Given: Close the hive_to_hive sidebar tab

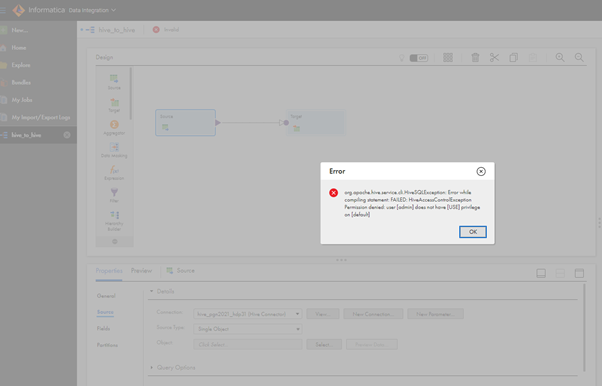Looking at the screenshot, I should pos(67,135).
